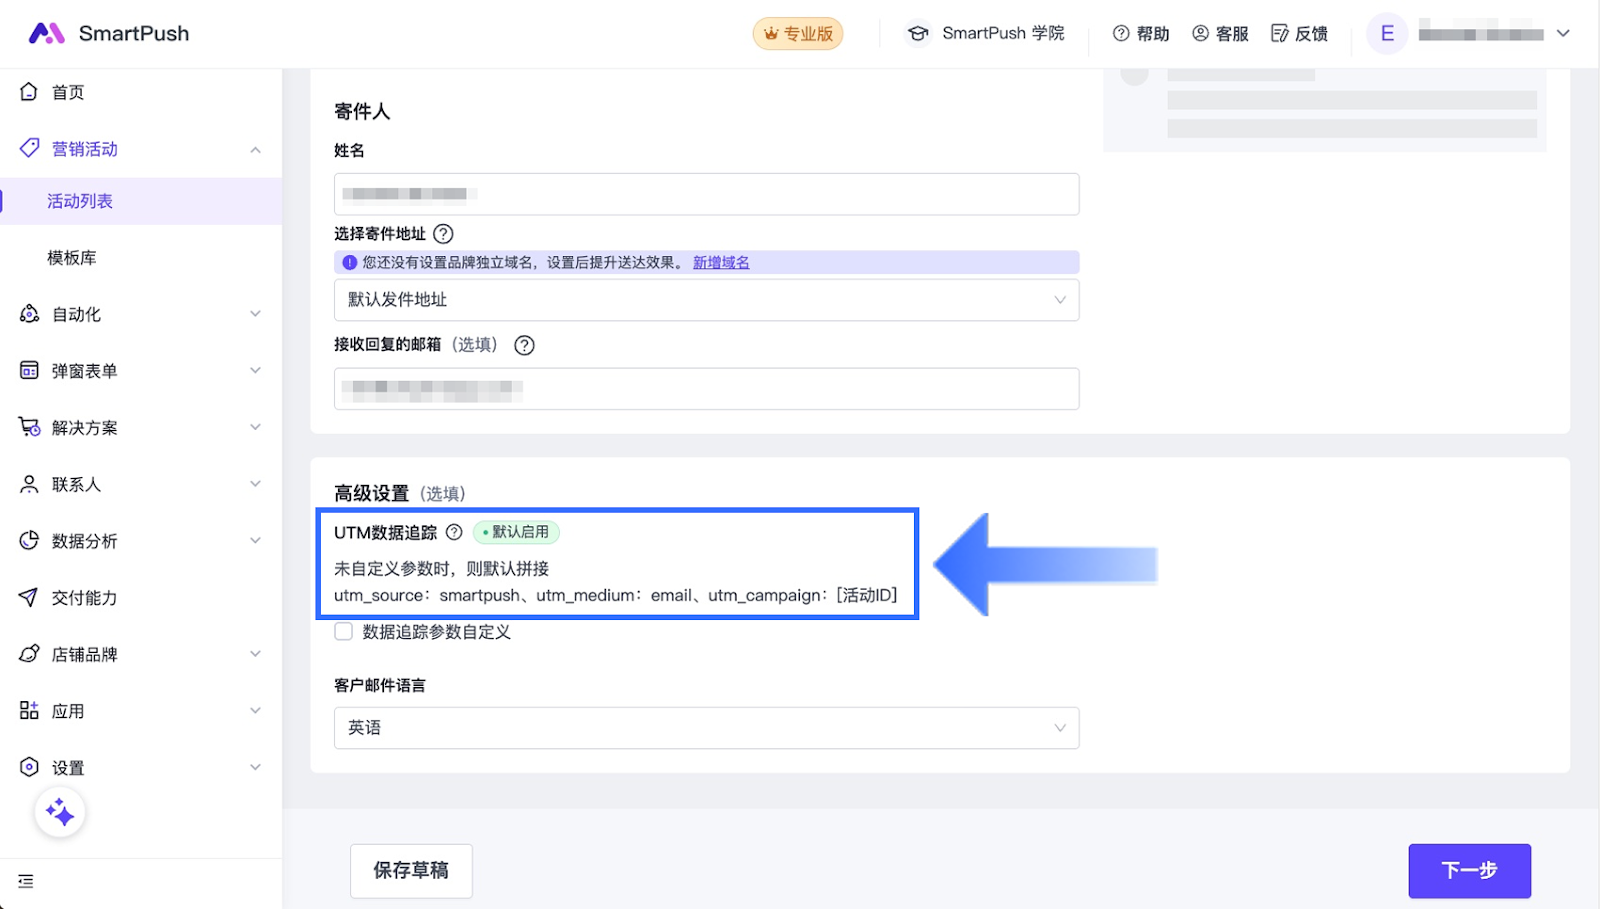Screen dimensions: 1600x909
Task: Click the 保存草稿 button
Action: click(411, 870)
